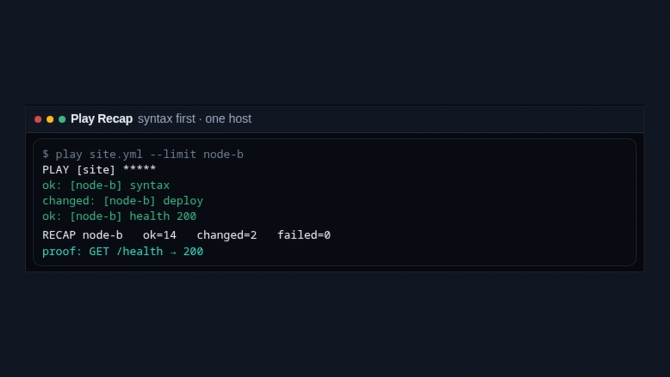
Task: Click the "changed=2" recap value
Action: pyautogui.click(x=227, y=235)
